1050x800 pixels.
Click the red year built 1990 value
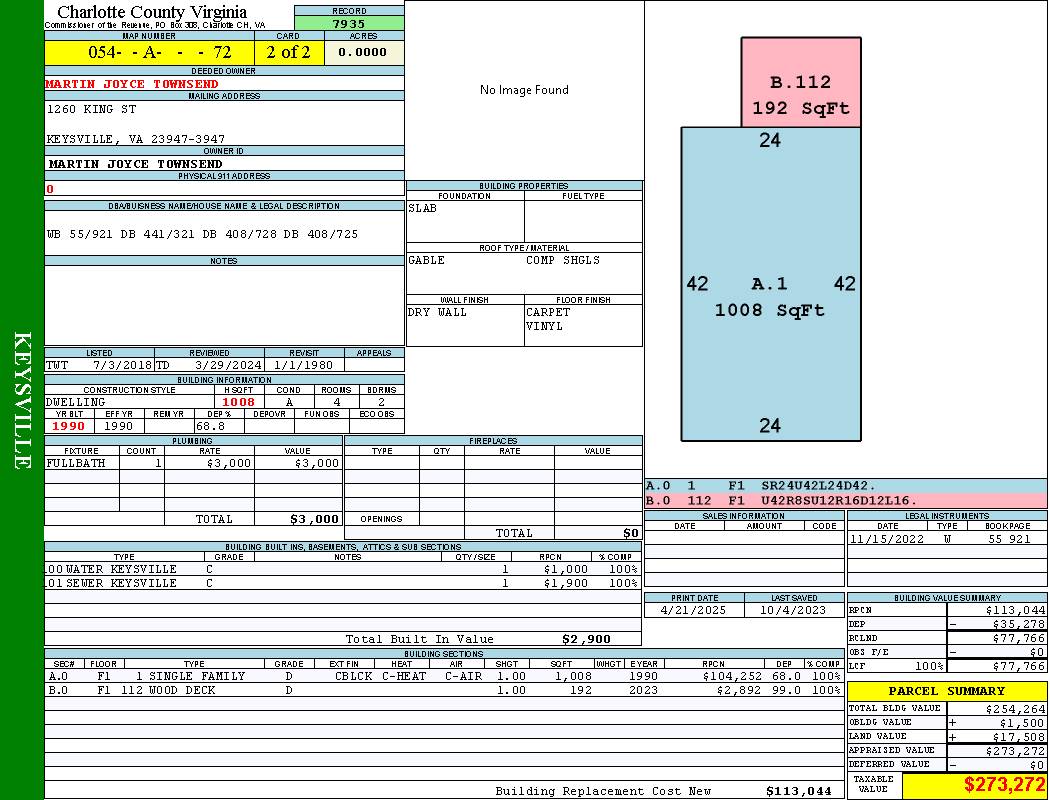[69, 426]
